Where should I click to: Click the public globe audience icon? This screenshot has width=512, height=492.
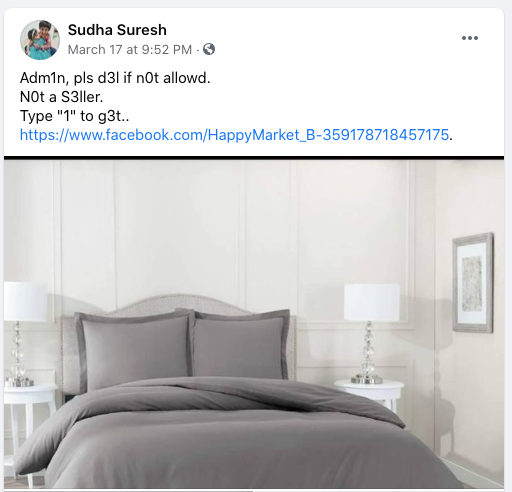209,49
